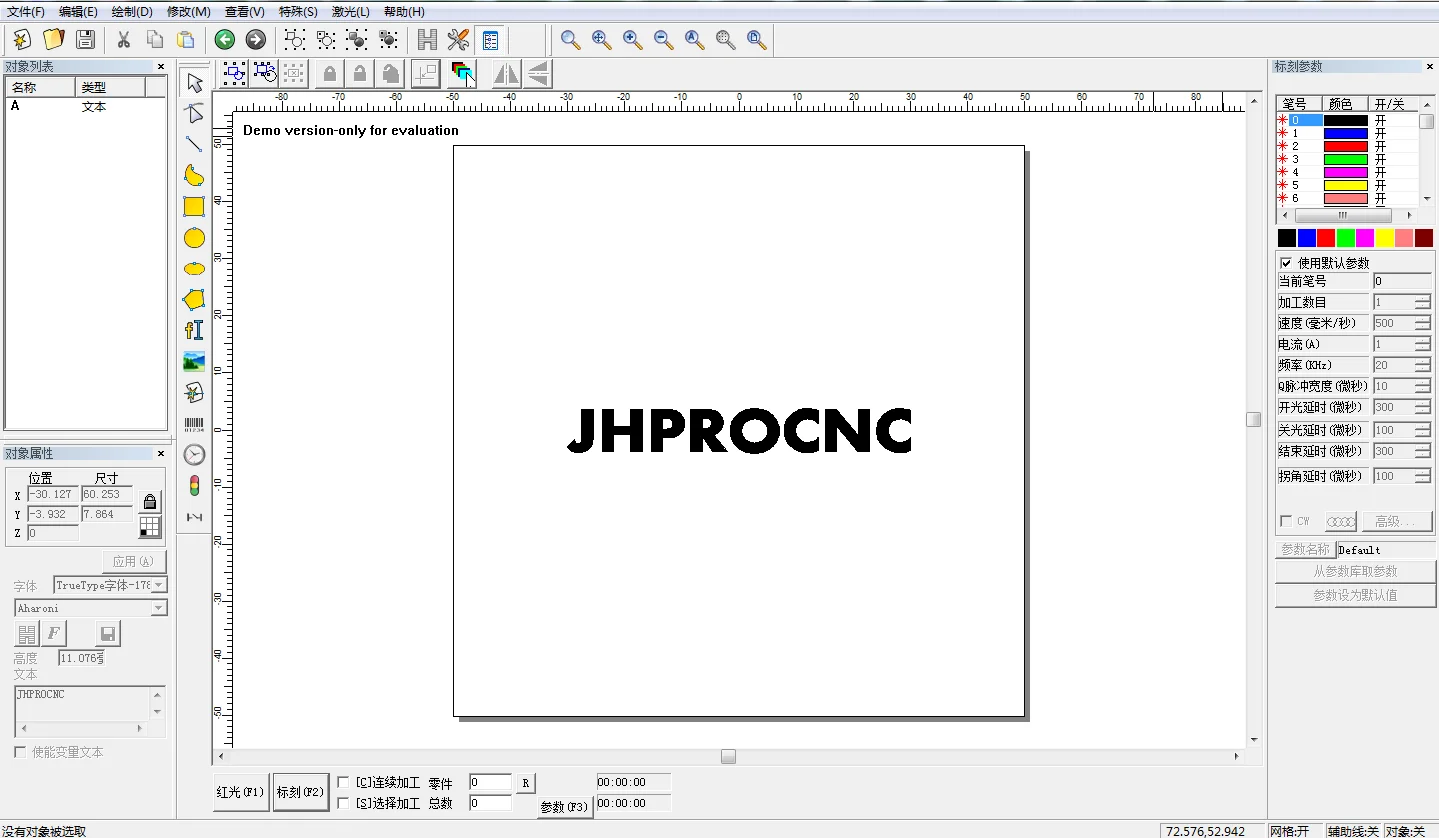Select the barcode tool
1439x838 pixels.
[194, 425]
